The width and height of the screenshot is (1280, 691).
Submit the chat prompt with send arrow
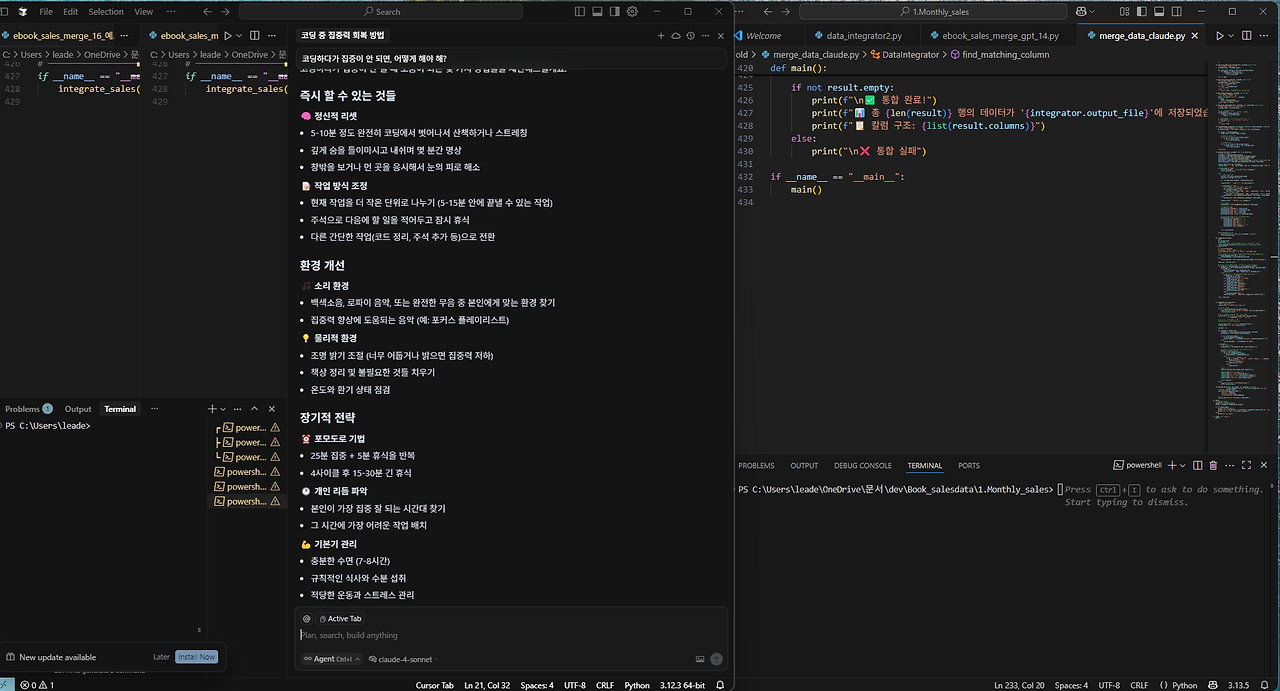tap(716, 658)
